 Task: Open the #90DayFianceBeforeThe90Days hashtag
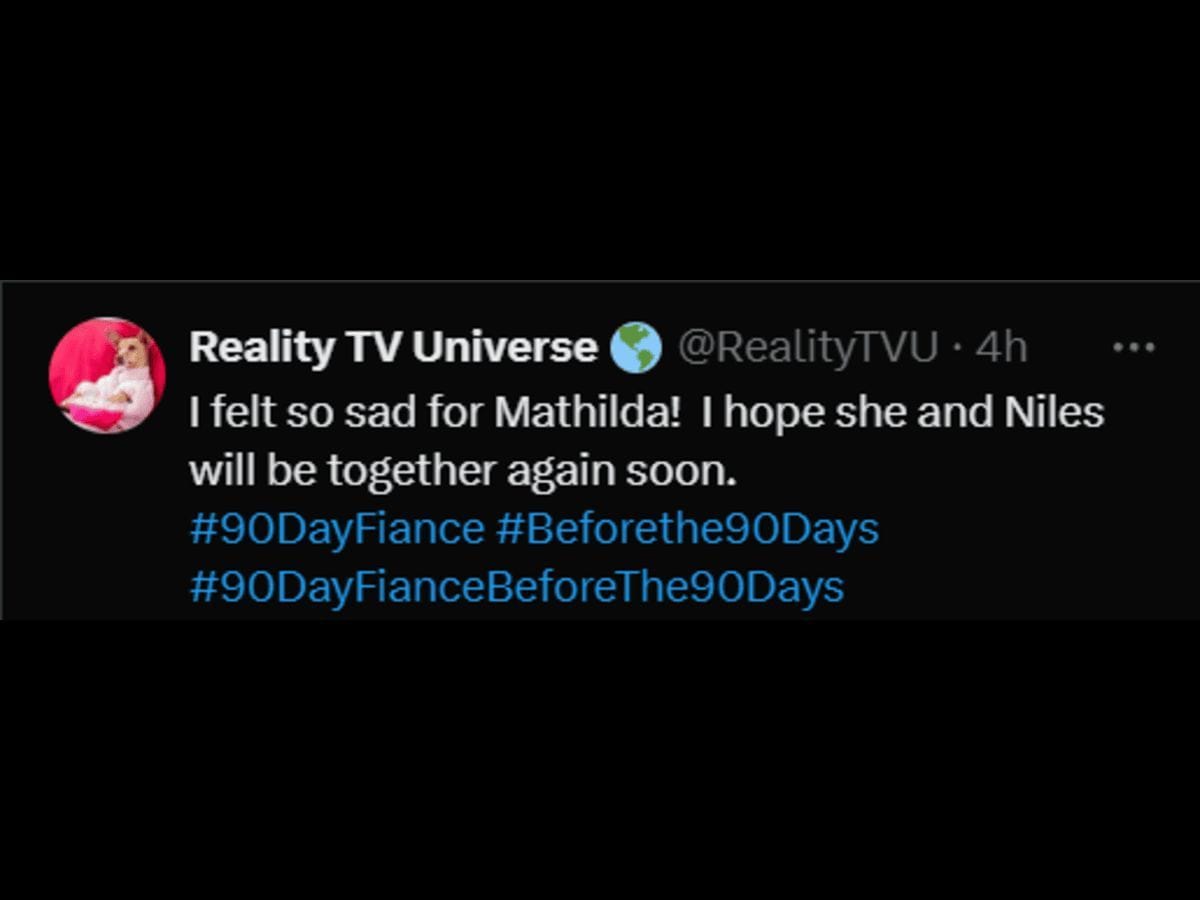(516, 588)
